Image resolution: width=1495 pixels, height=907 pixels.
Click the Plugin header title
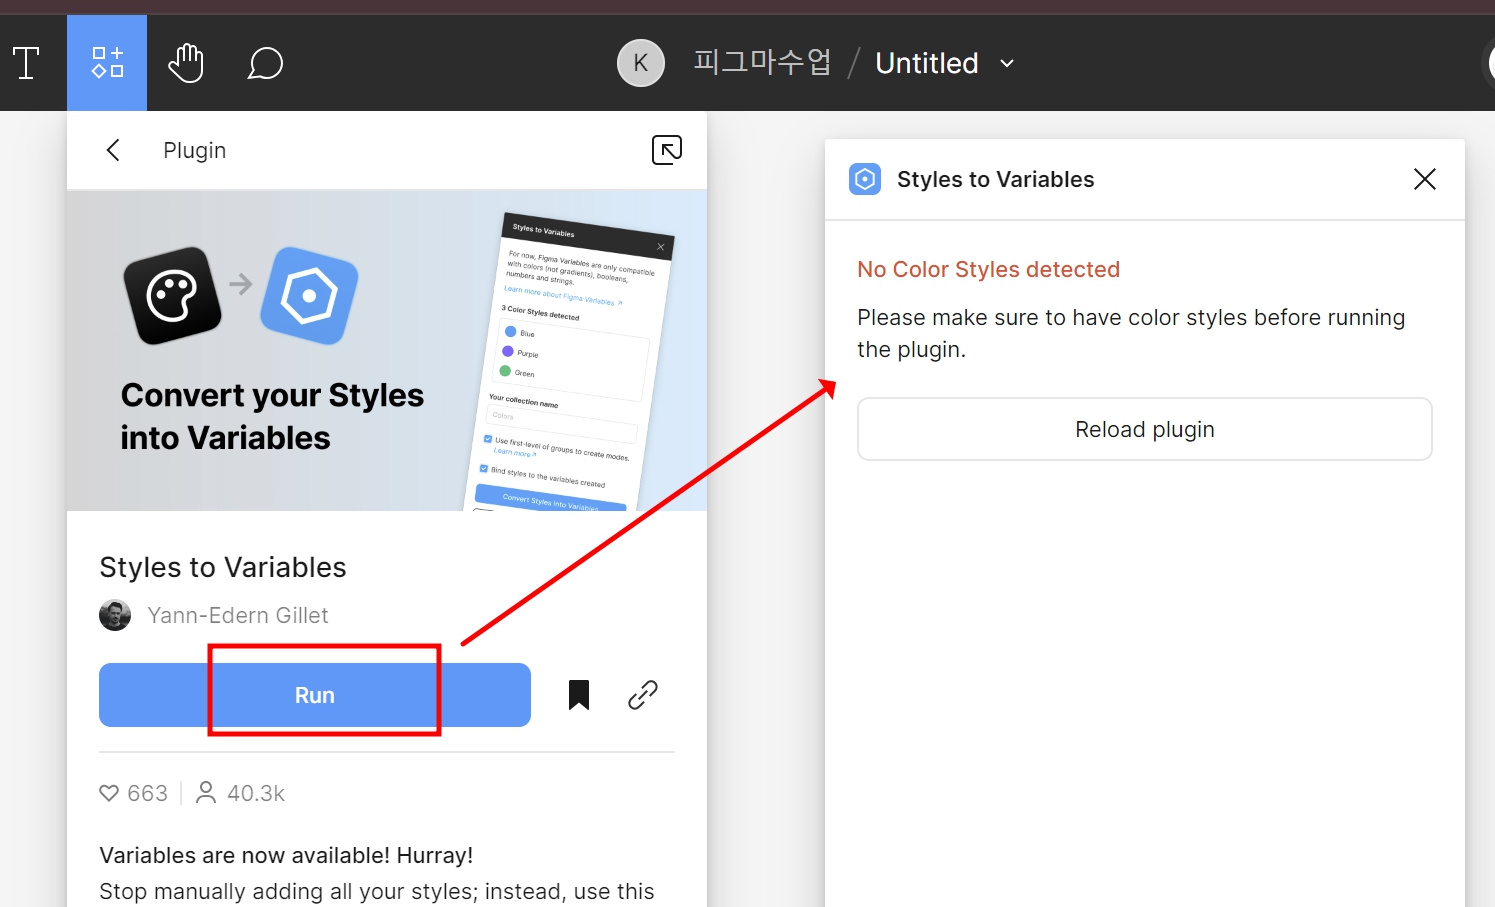pyautogui.click(x=195, y=150)
